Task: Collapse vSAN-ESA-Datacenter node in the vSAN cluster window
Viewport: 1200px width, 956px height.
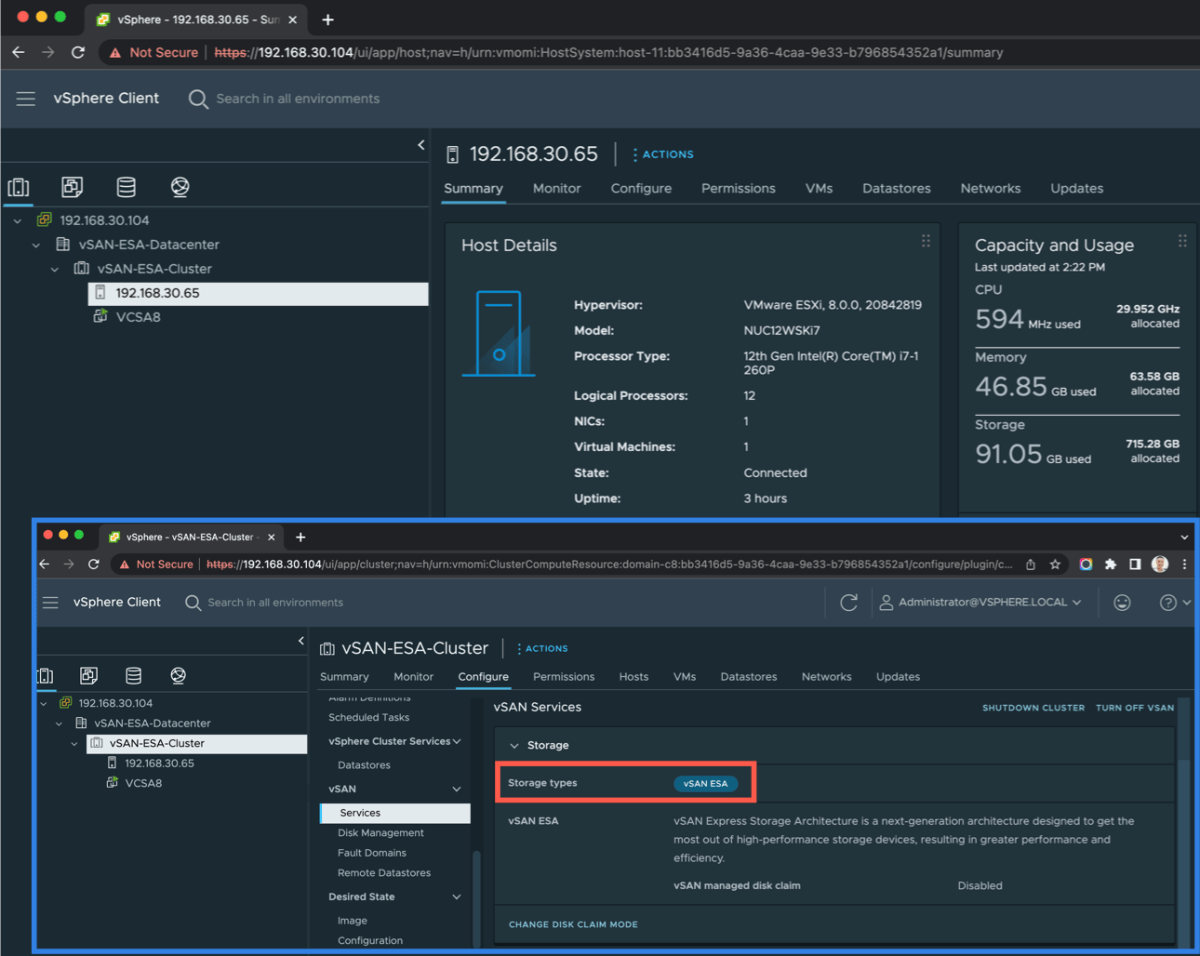Action: [59, 723]
